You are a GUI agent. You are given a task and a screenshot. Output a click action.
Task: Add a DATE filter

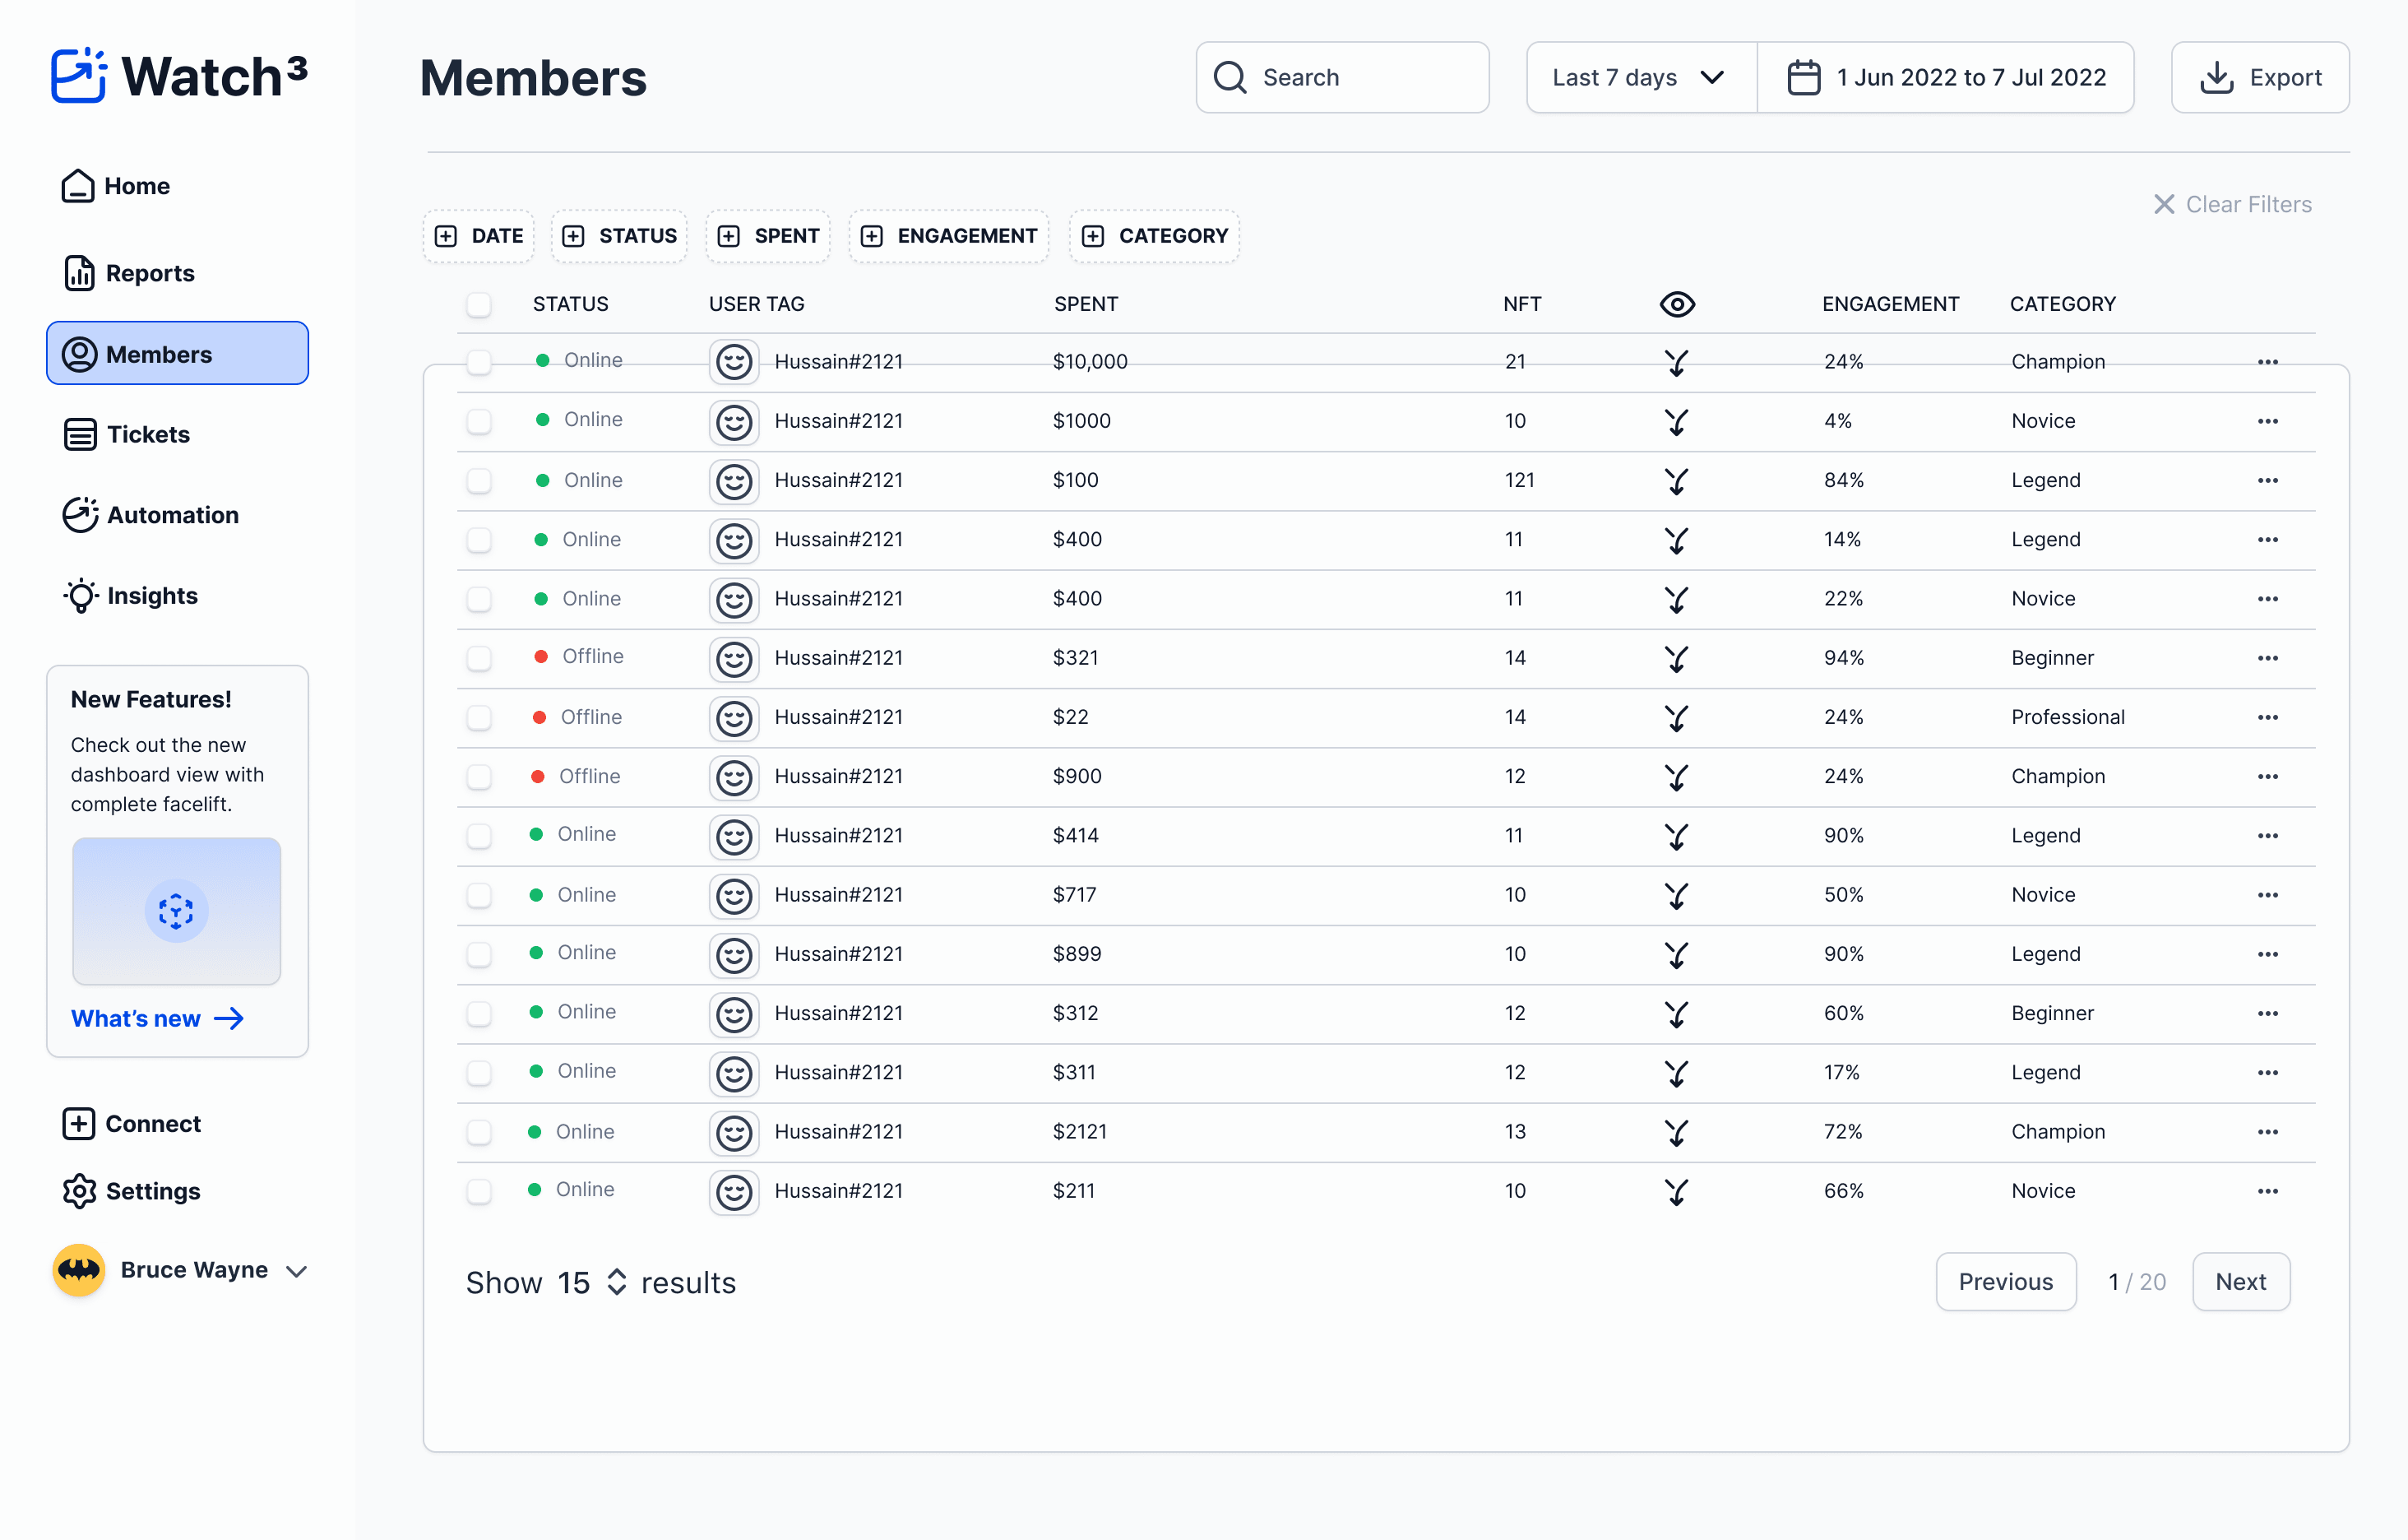pos(478,236)
